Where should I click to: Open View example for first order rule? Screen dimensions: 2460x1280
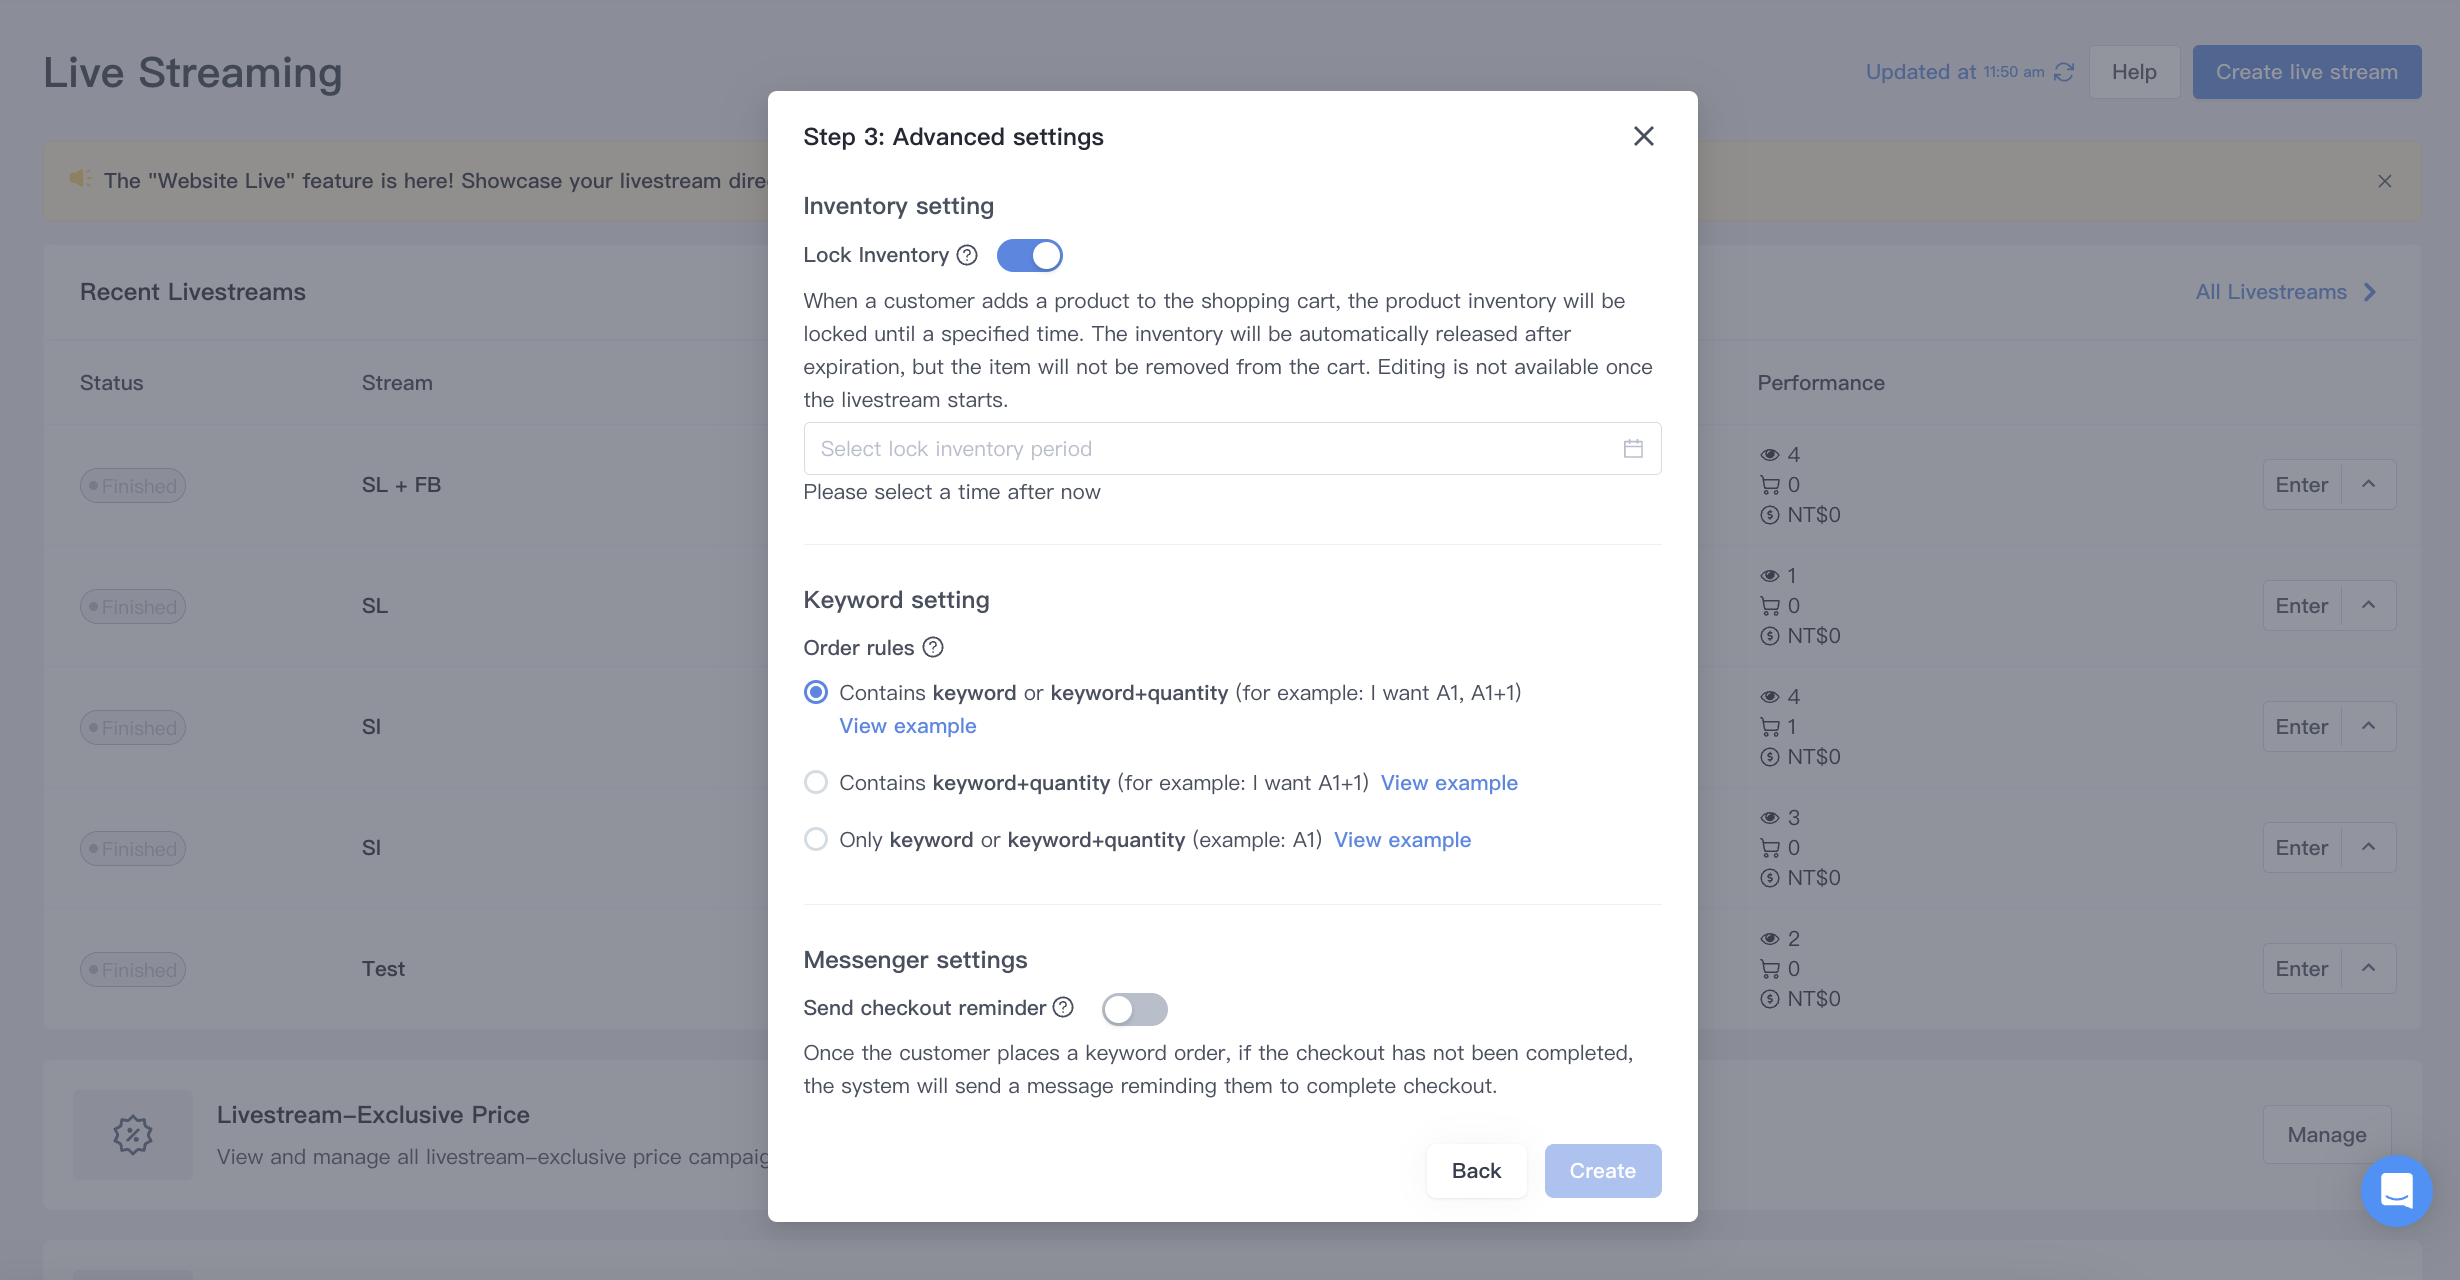tap(907, 726)
